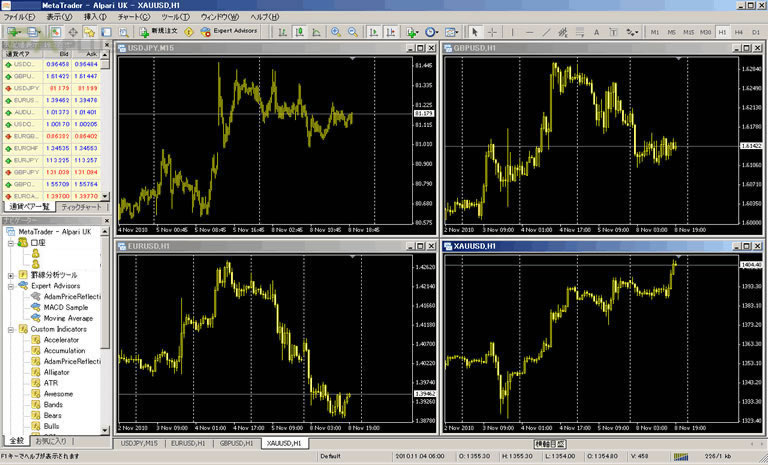Pick the Fibonacci retracement tool
768x465 pixels.
pos(580,32)
